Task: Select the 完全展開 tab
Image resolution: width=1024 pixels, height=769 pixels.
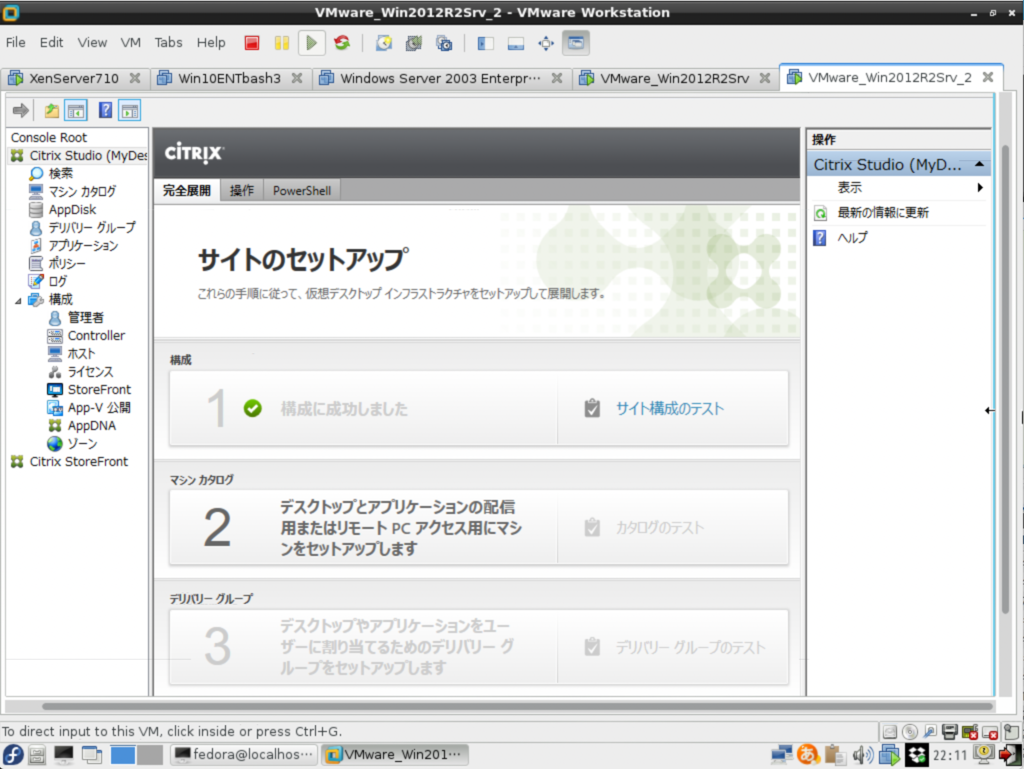Action: click(187, 191)
